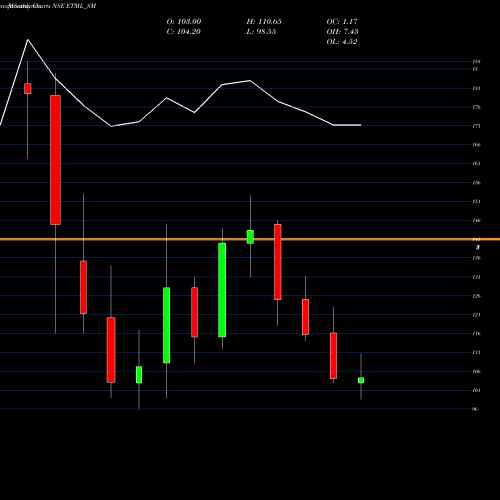Select the OC: 1.17 reading
This screenshot has width=500, height=500.
coord(342,22)
